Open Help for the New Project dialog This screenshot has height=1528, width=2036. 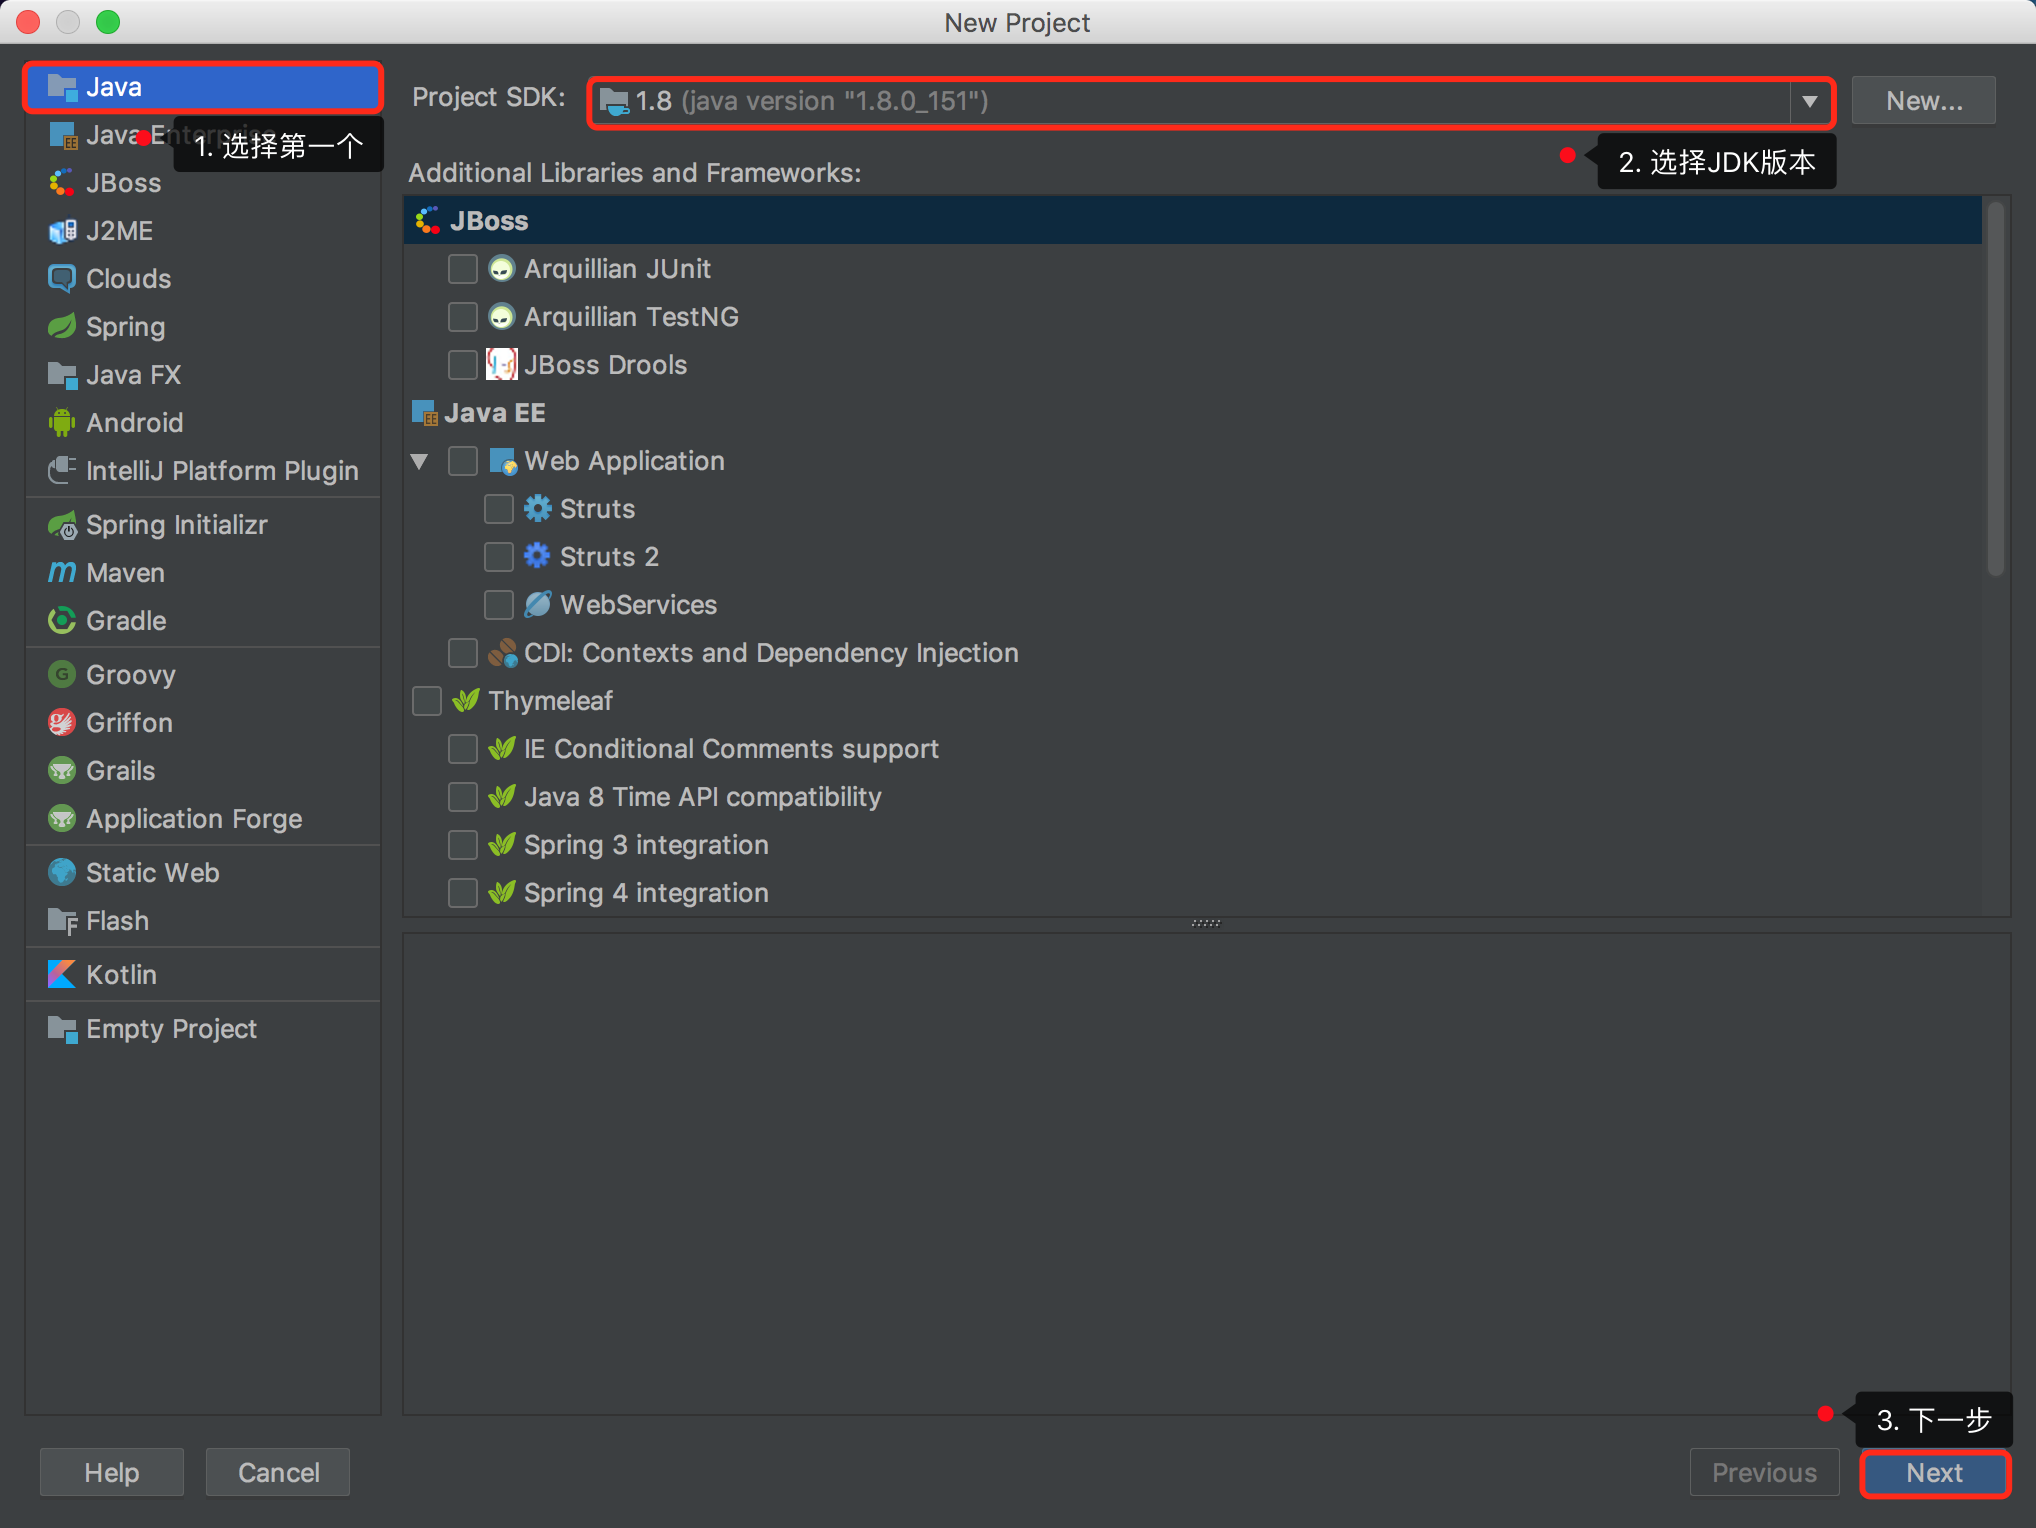111,1473
